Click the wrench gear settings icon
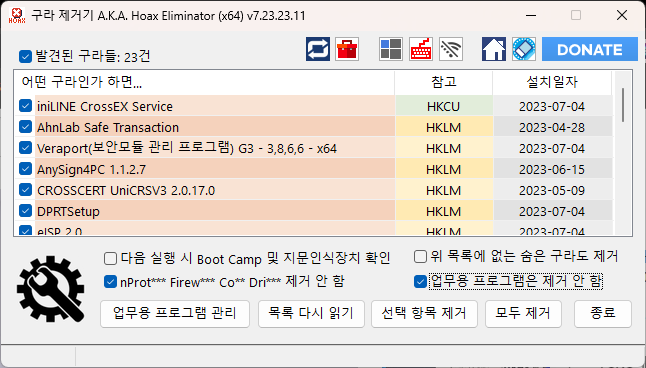Image resolution: width=646 pixels, height=368 pixels. pyautogui.click(x=51, y=289)
